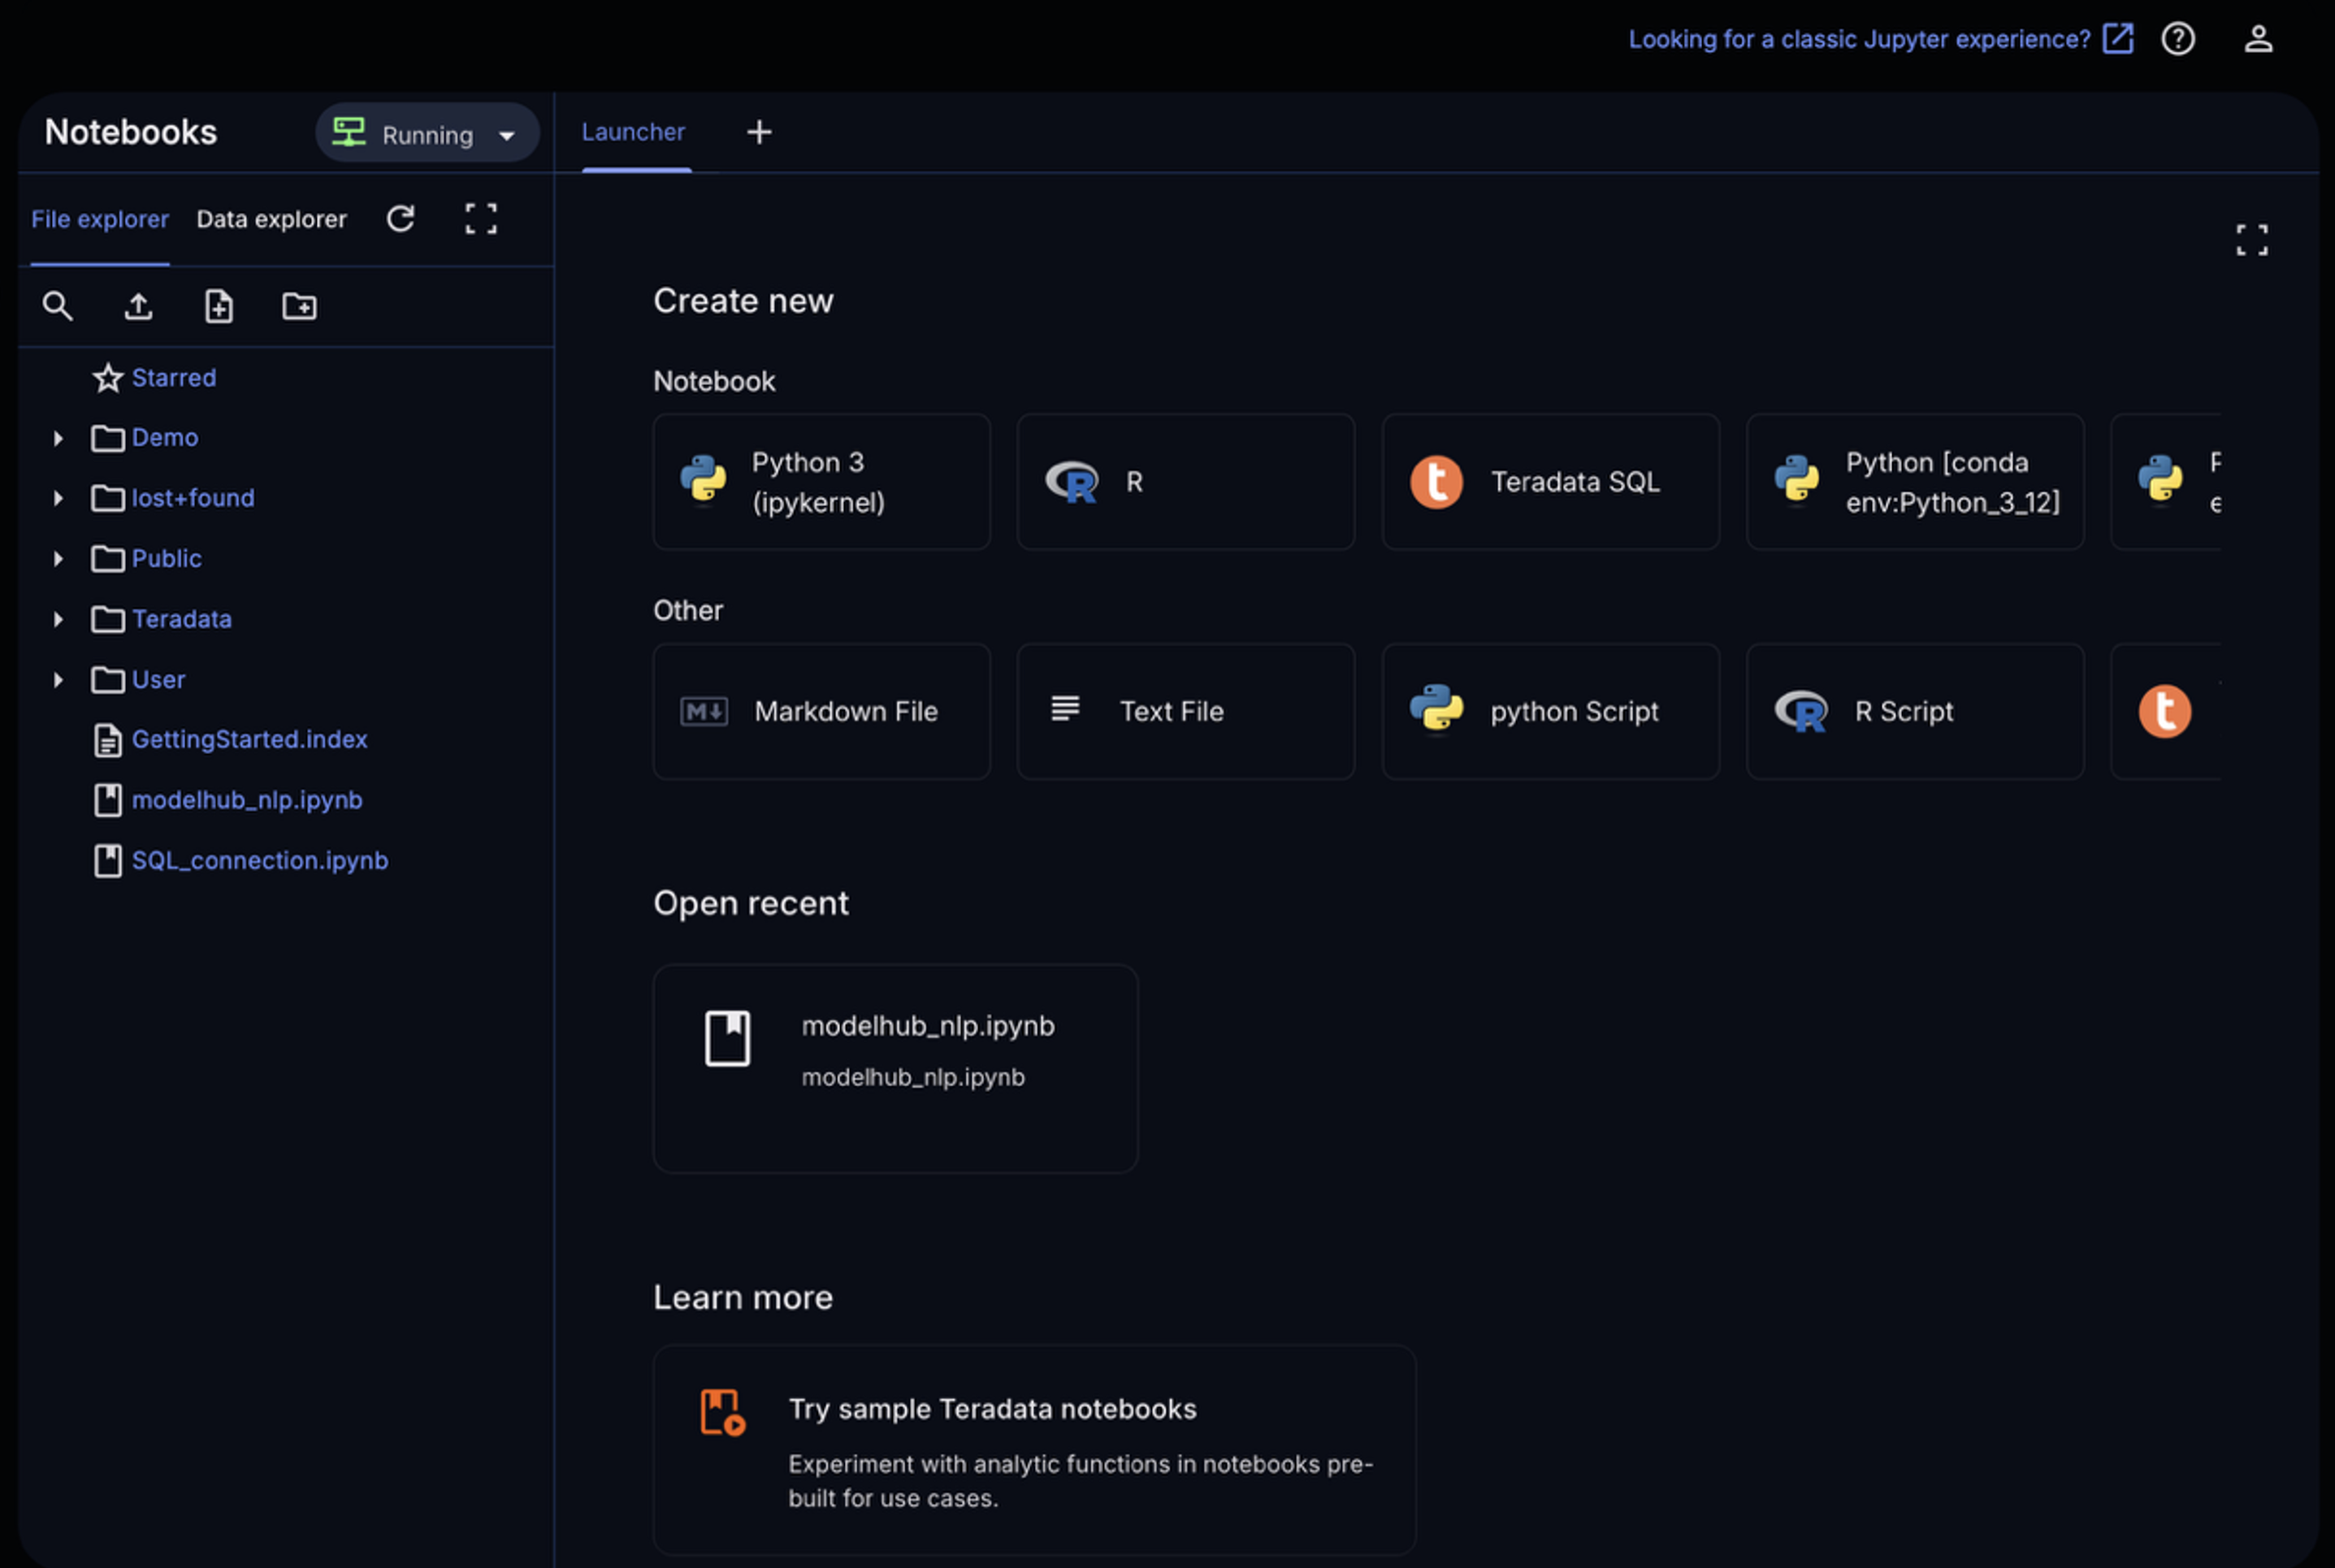
Task: Open the Starred item in the tree
Action: pos(174,377)
